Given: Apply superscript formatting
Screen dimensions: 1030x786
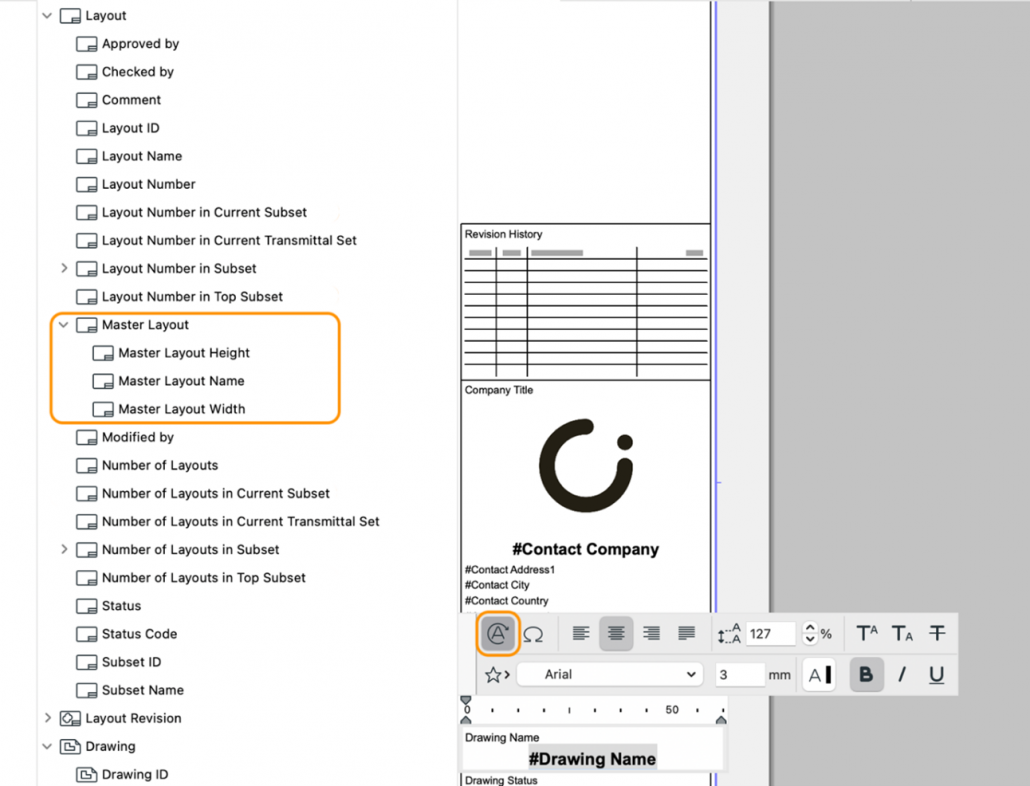Looking at the screenshot, I should pos(866,633).
